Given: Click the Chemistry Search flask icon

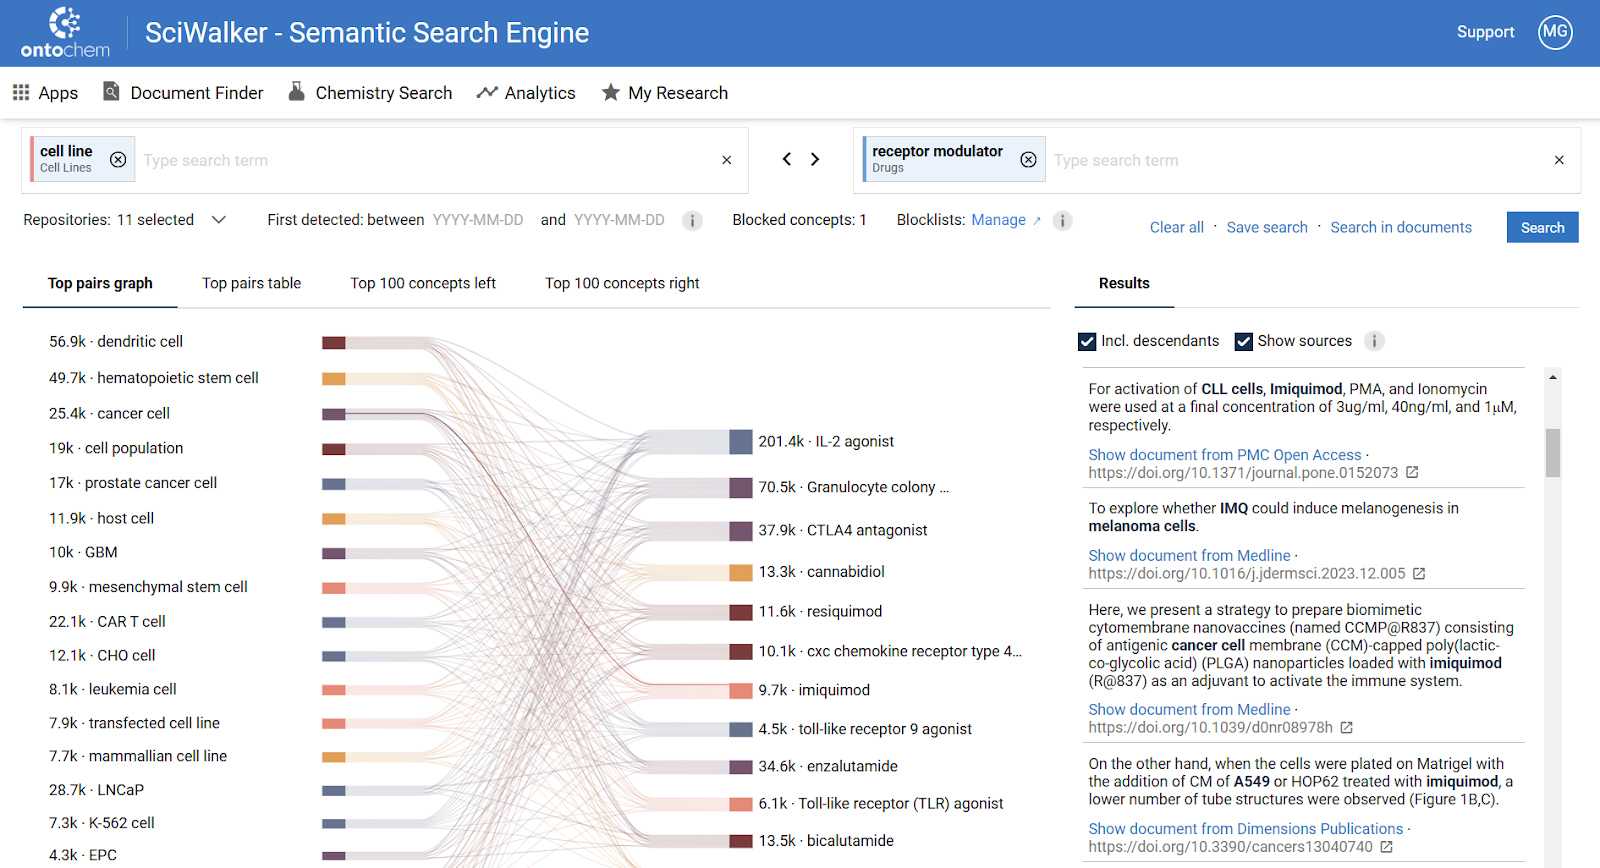Looking at the screenshot, I should (x=297, y=92).
